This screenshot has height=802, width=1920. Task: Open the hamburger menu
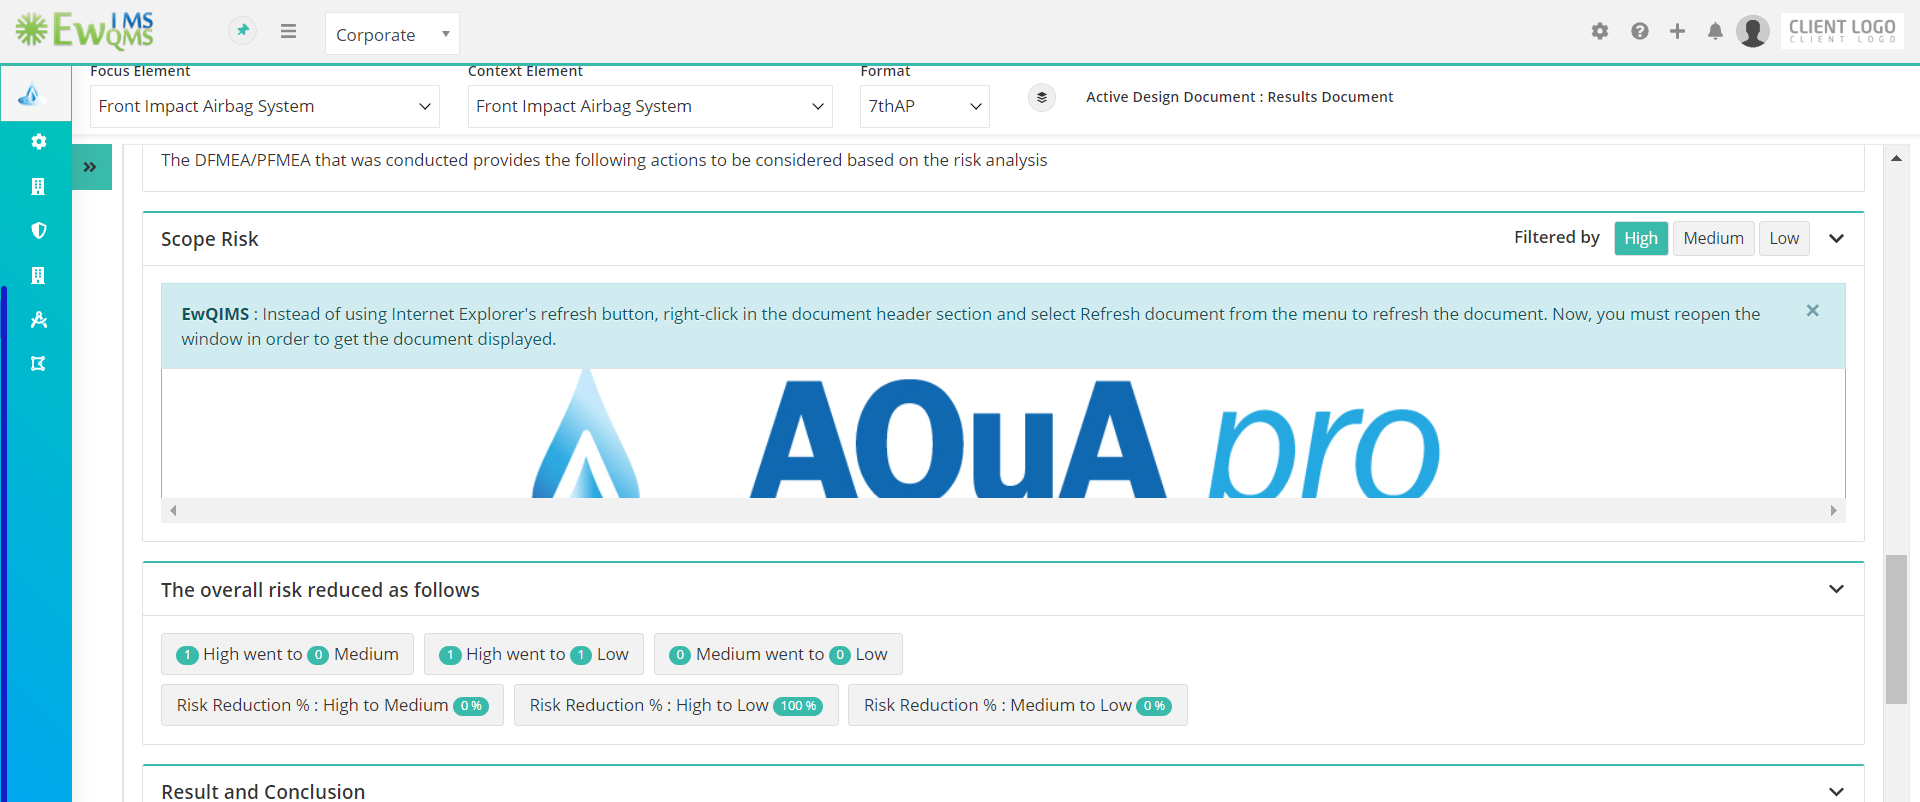tap(288, 31)
